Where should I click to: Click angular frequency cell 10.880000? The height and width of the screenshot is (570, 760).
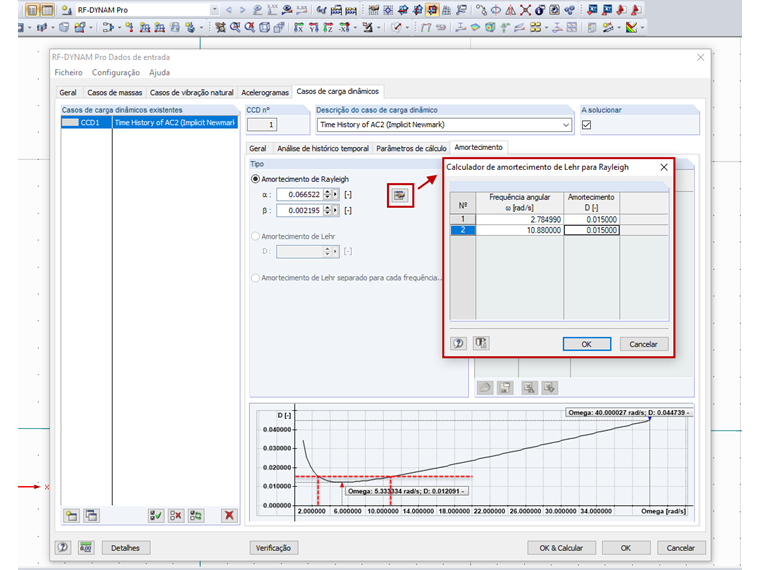coord(520,230)
